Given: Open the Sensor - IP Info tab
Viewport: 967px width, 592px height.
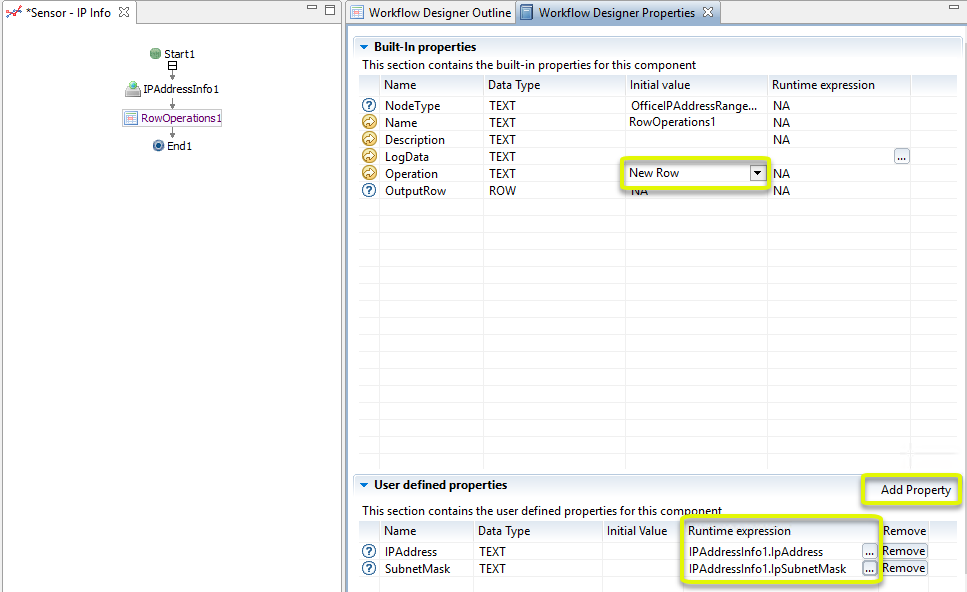Looking at the screenshot, I should coord(68,12).
